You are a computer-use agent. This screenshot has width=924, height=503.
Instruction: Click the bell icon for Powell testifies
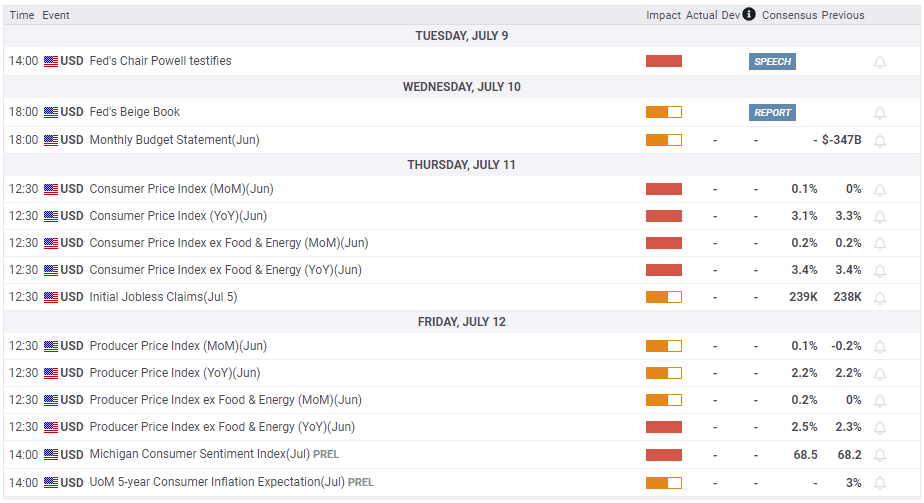[880, 62]
